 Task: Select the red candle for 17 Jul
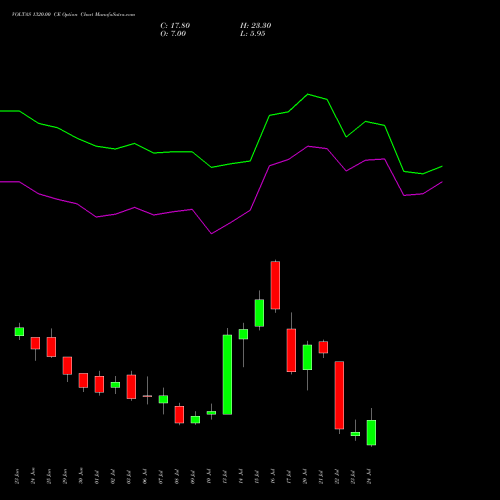pyautogui.click(x=291, y=350)
